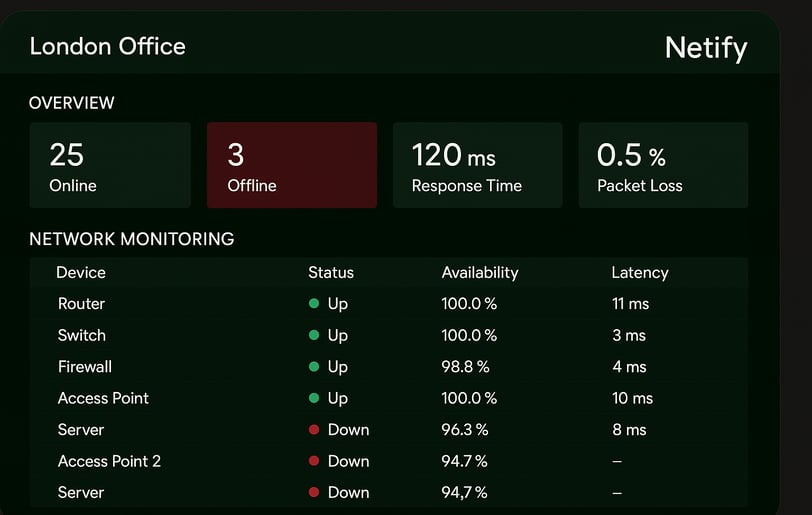
Task: Click the Netify logo
Action: (706, 49)
